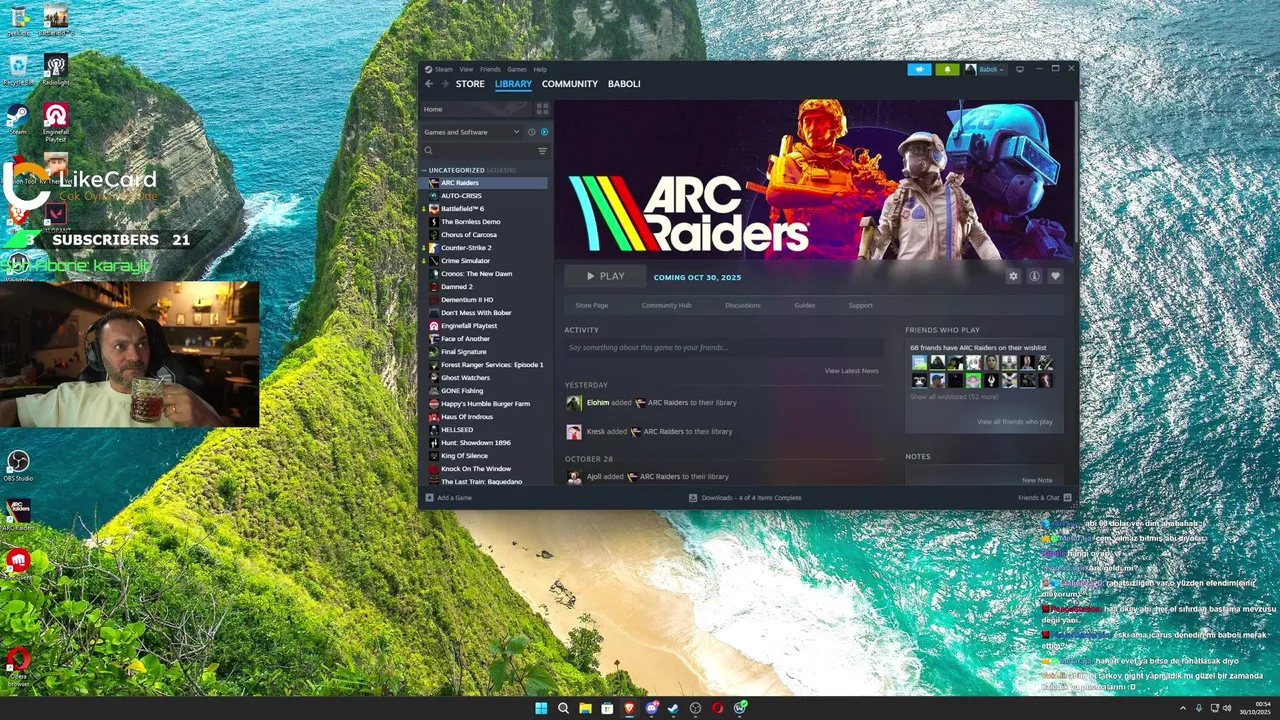Open Steam desktop shortcut icon
Screen dimensions: 1280x720
17,119
